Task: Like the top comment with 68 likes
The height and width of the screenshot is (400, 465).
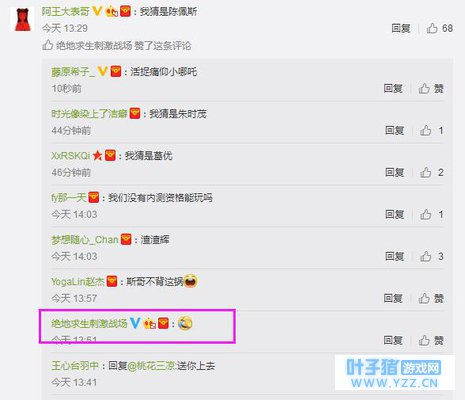Action: point(439,28)
